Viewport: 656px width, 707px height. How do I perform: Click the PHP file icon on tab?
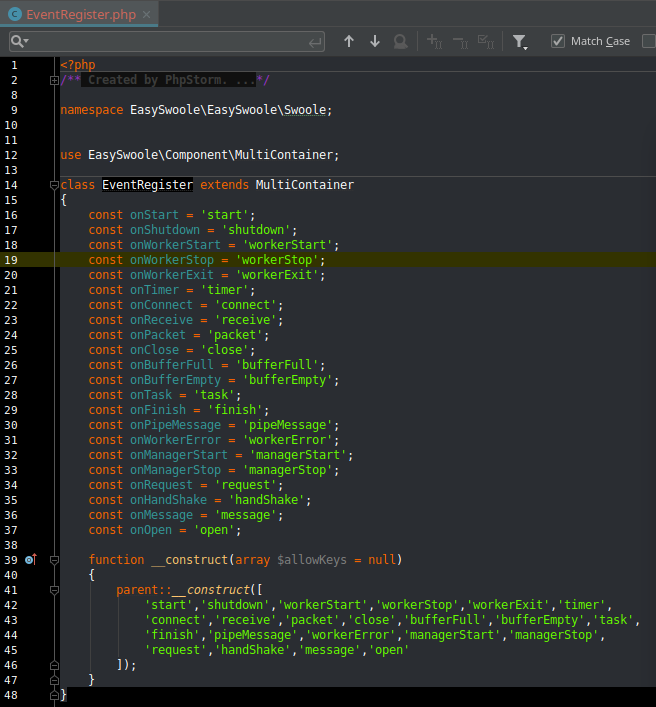(x=15, y=14)
